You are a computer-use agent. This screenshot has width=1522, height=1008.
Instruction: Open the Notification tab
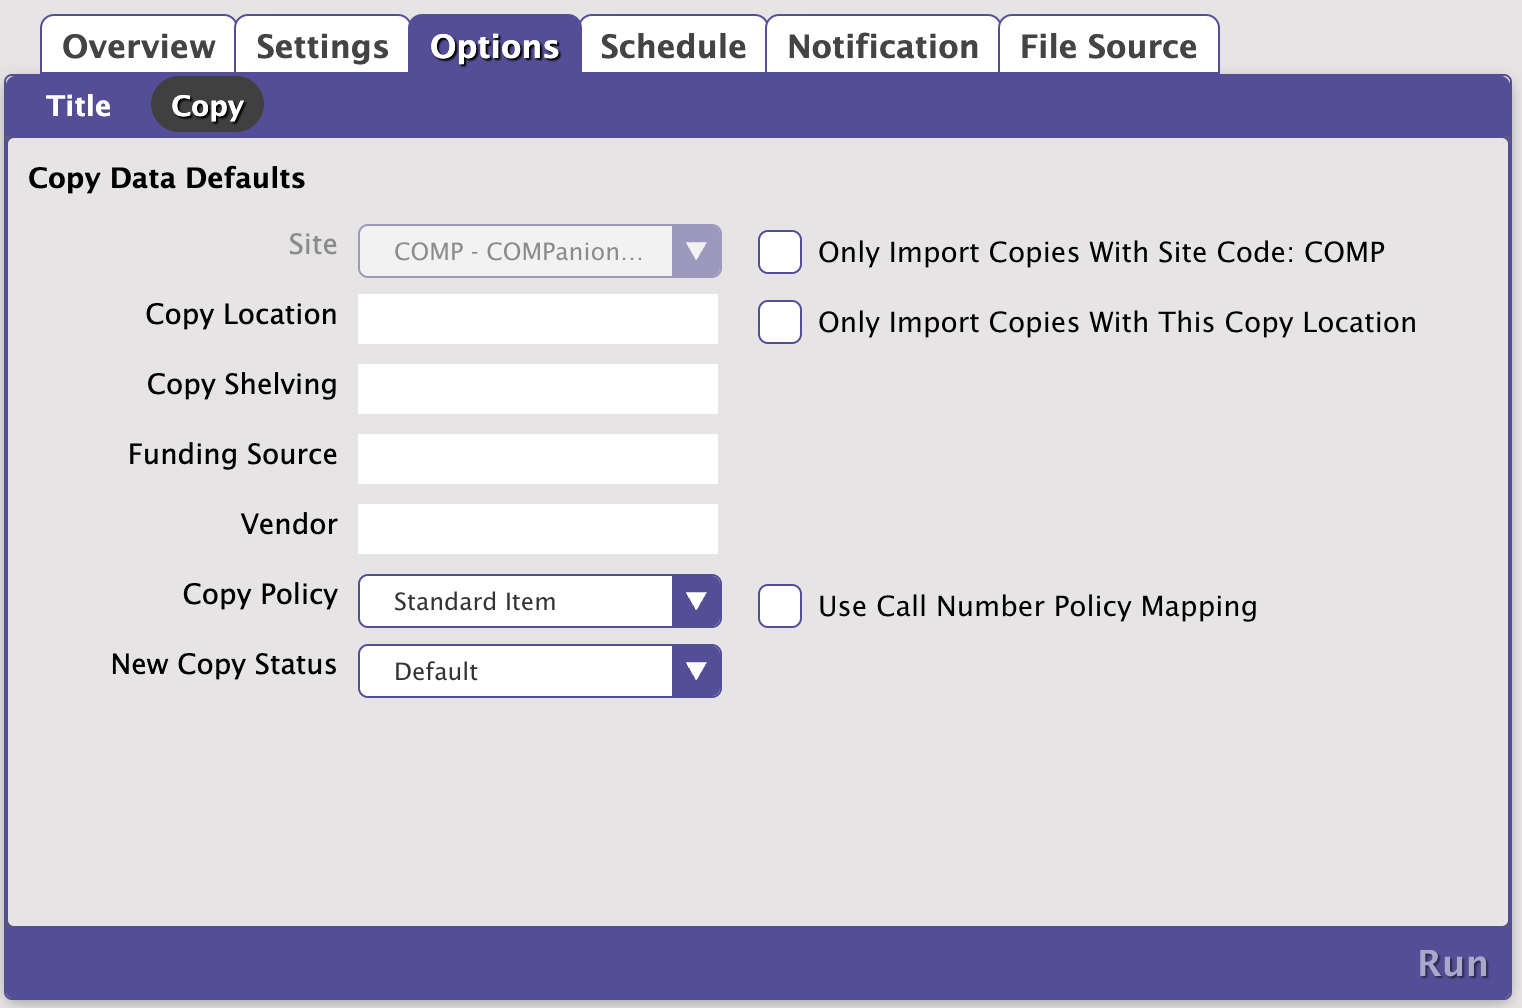[x=882, y=46]
